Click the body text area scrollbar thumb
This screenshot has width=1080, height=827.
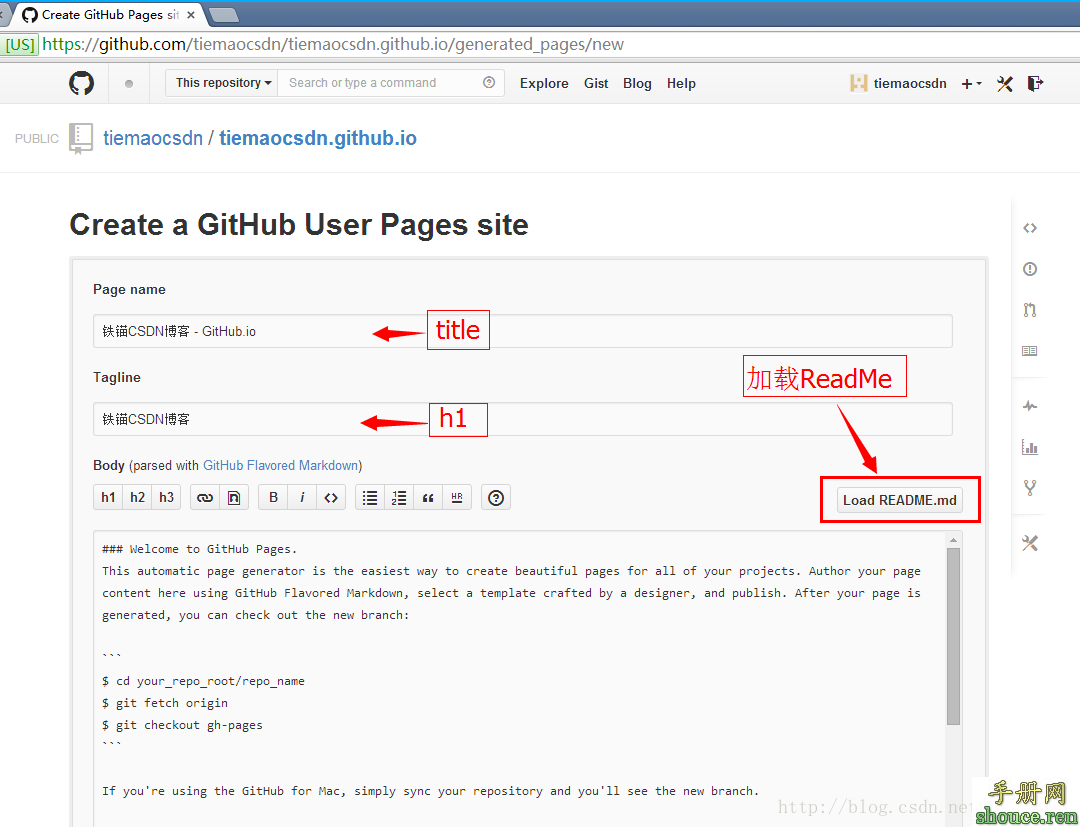point(953,636)
